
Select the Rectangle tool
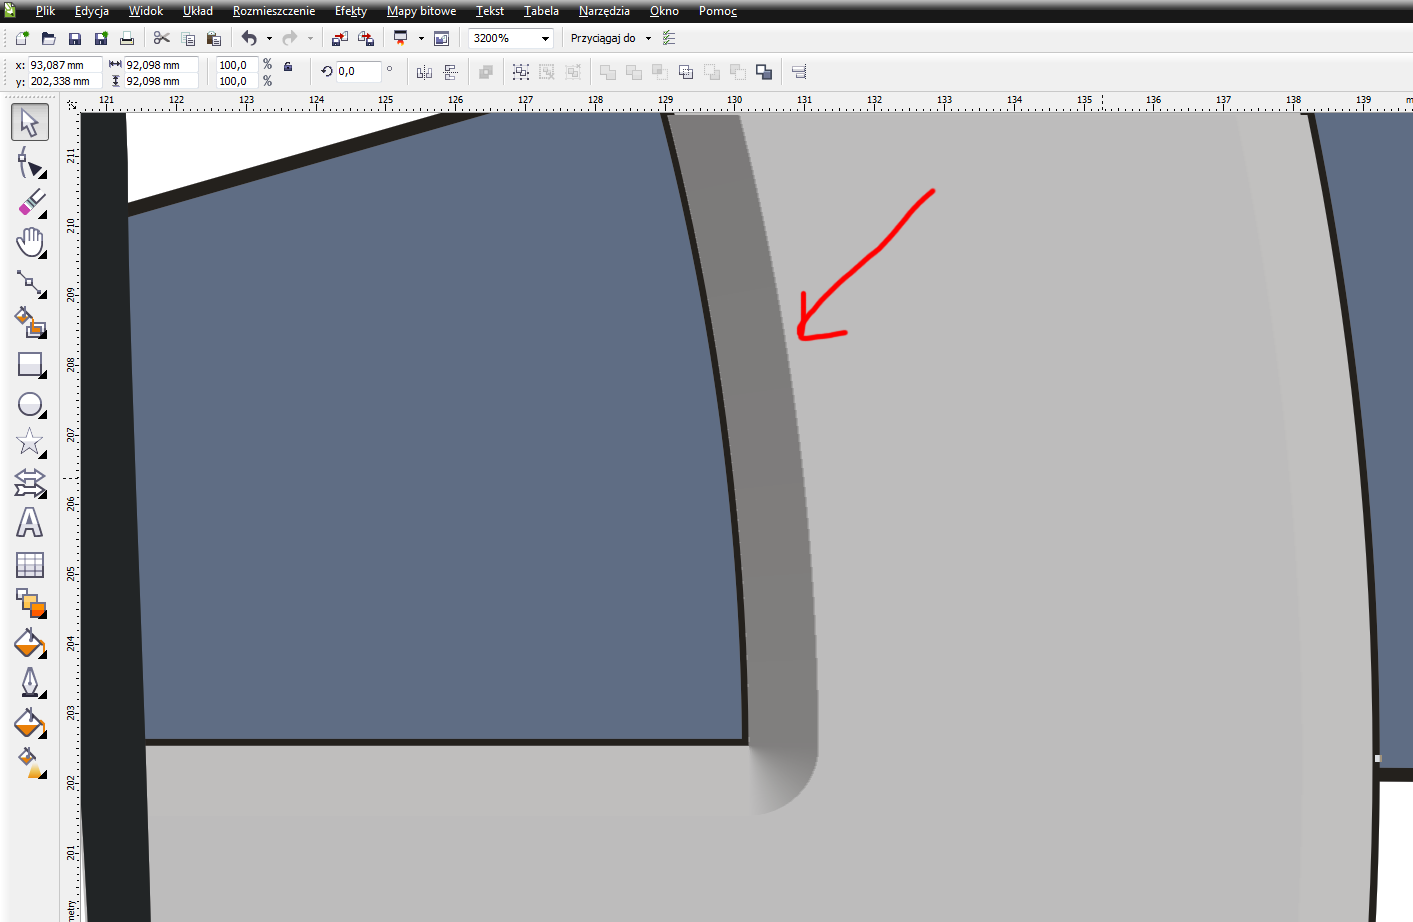pyautogui.click(x=30, y=365)
